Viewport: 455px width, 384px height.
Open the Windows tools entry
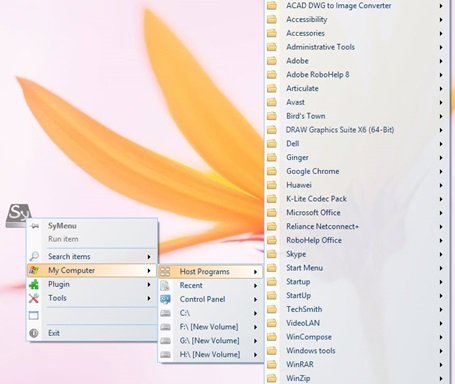point(356,351)
